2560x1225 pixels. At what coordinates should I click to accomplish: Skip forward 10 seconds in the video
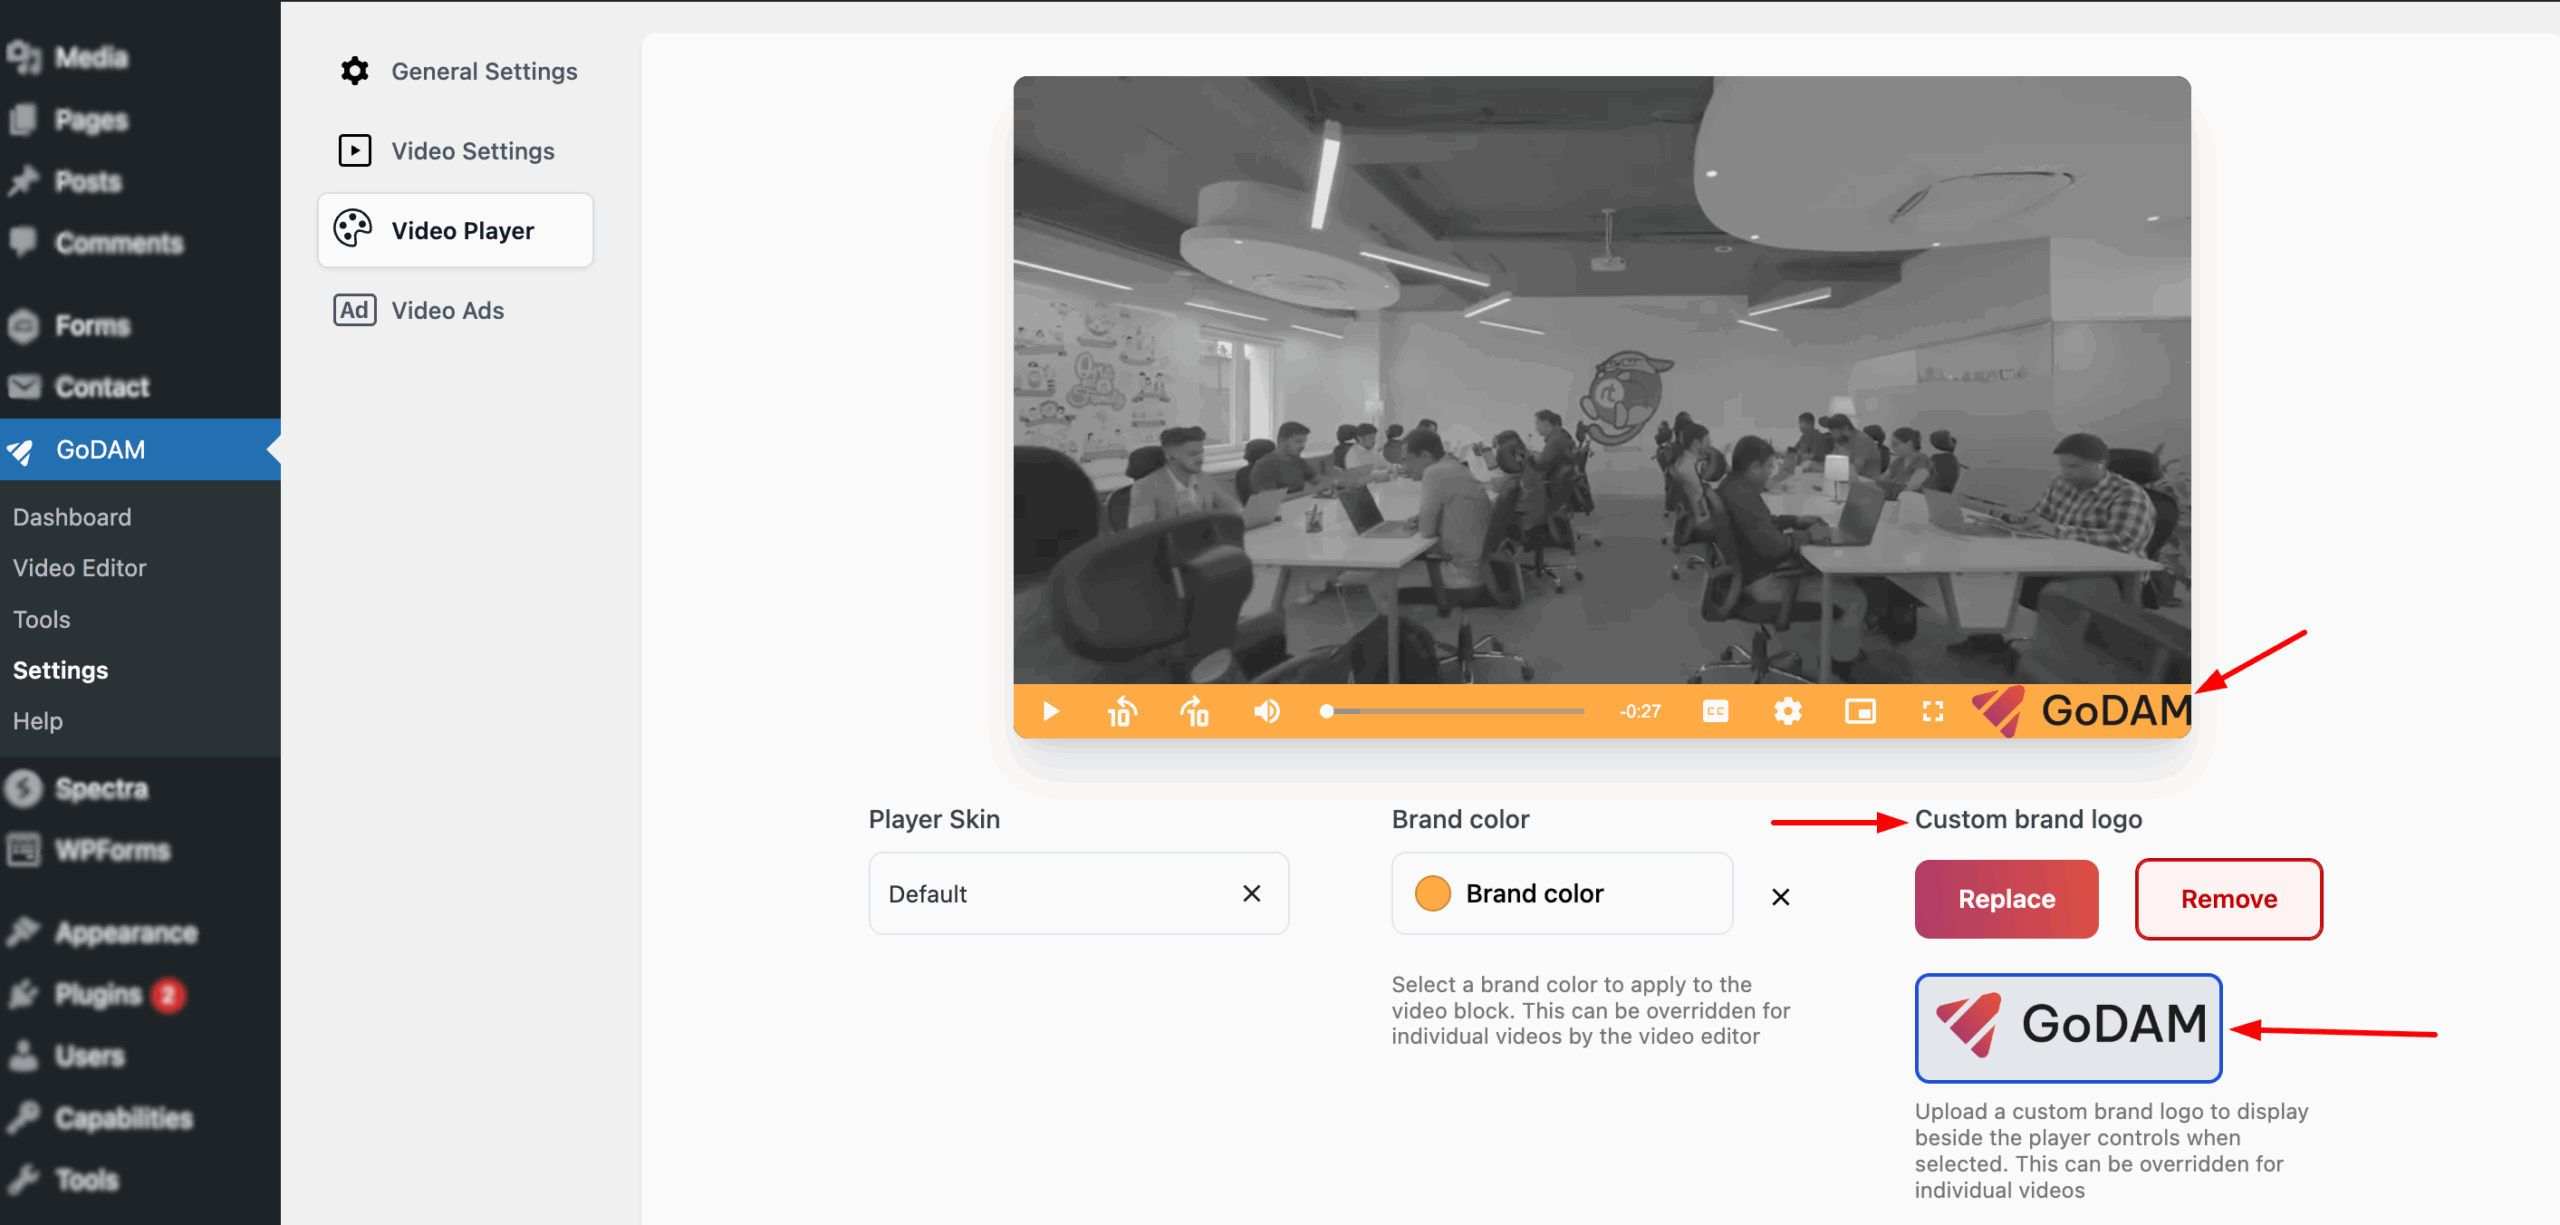click(x=1194, y=711)
